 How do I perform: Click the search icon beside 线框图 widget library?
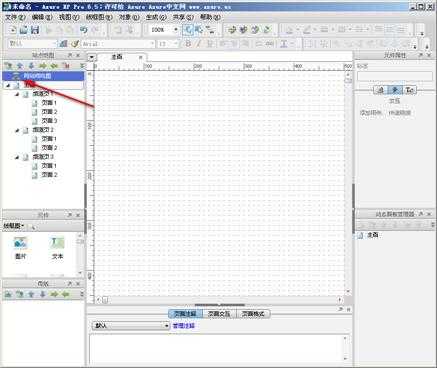pos(33,227)
